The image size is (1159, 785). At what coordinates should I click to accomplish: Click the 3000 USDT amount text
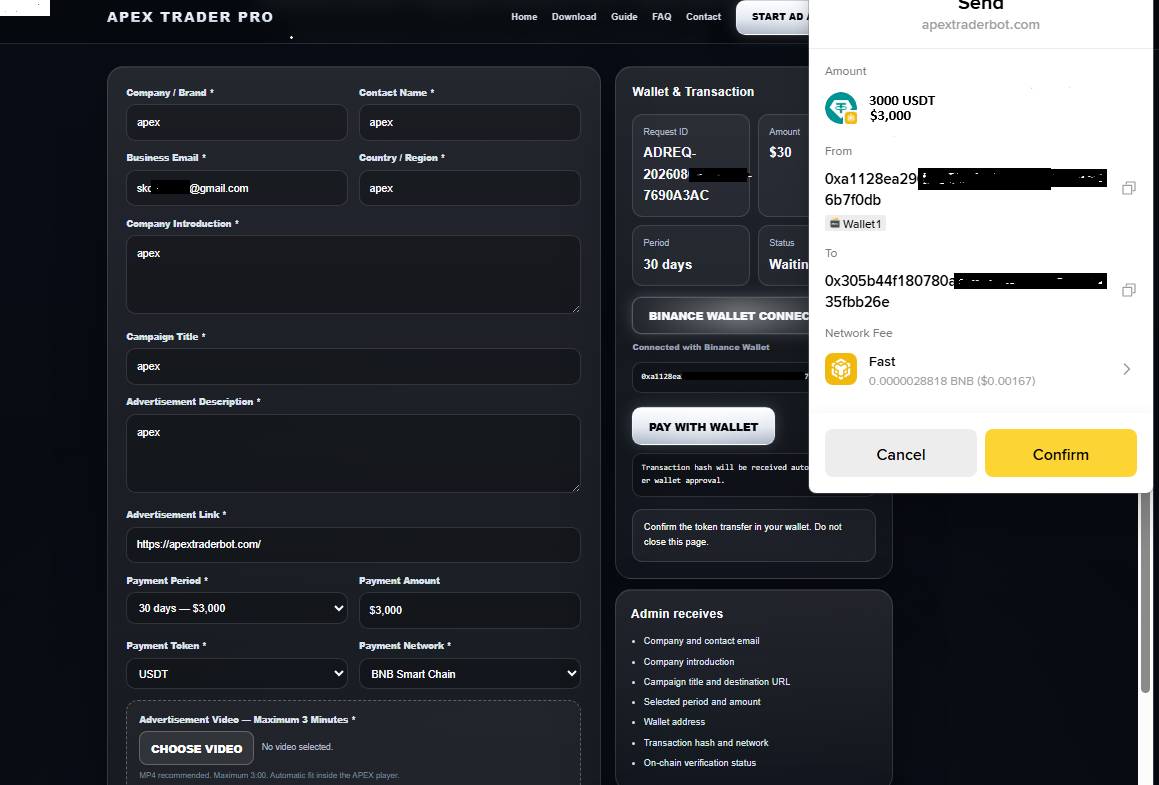901,101
